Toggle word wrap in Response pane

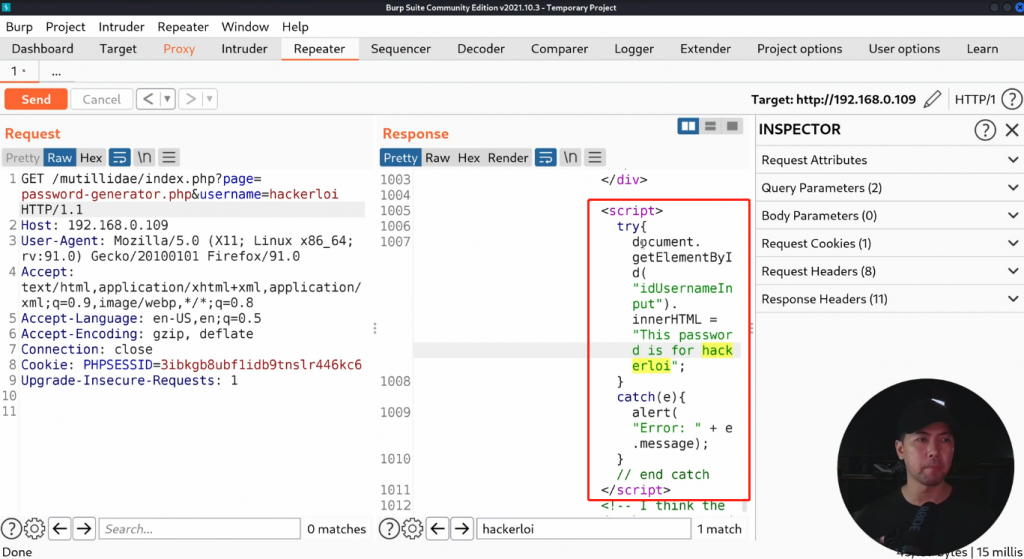[546, 157]
